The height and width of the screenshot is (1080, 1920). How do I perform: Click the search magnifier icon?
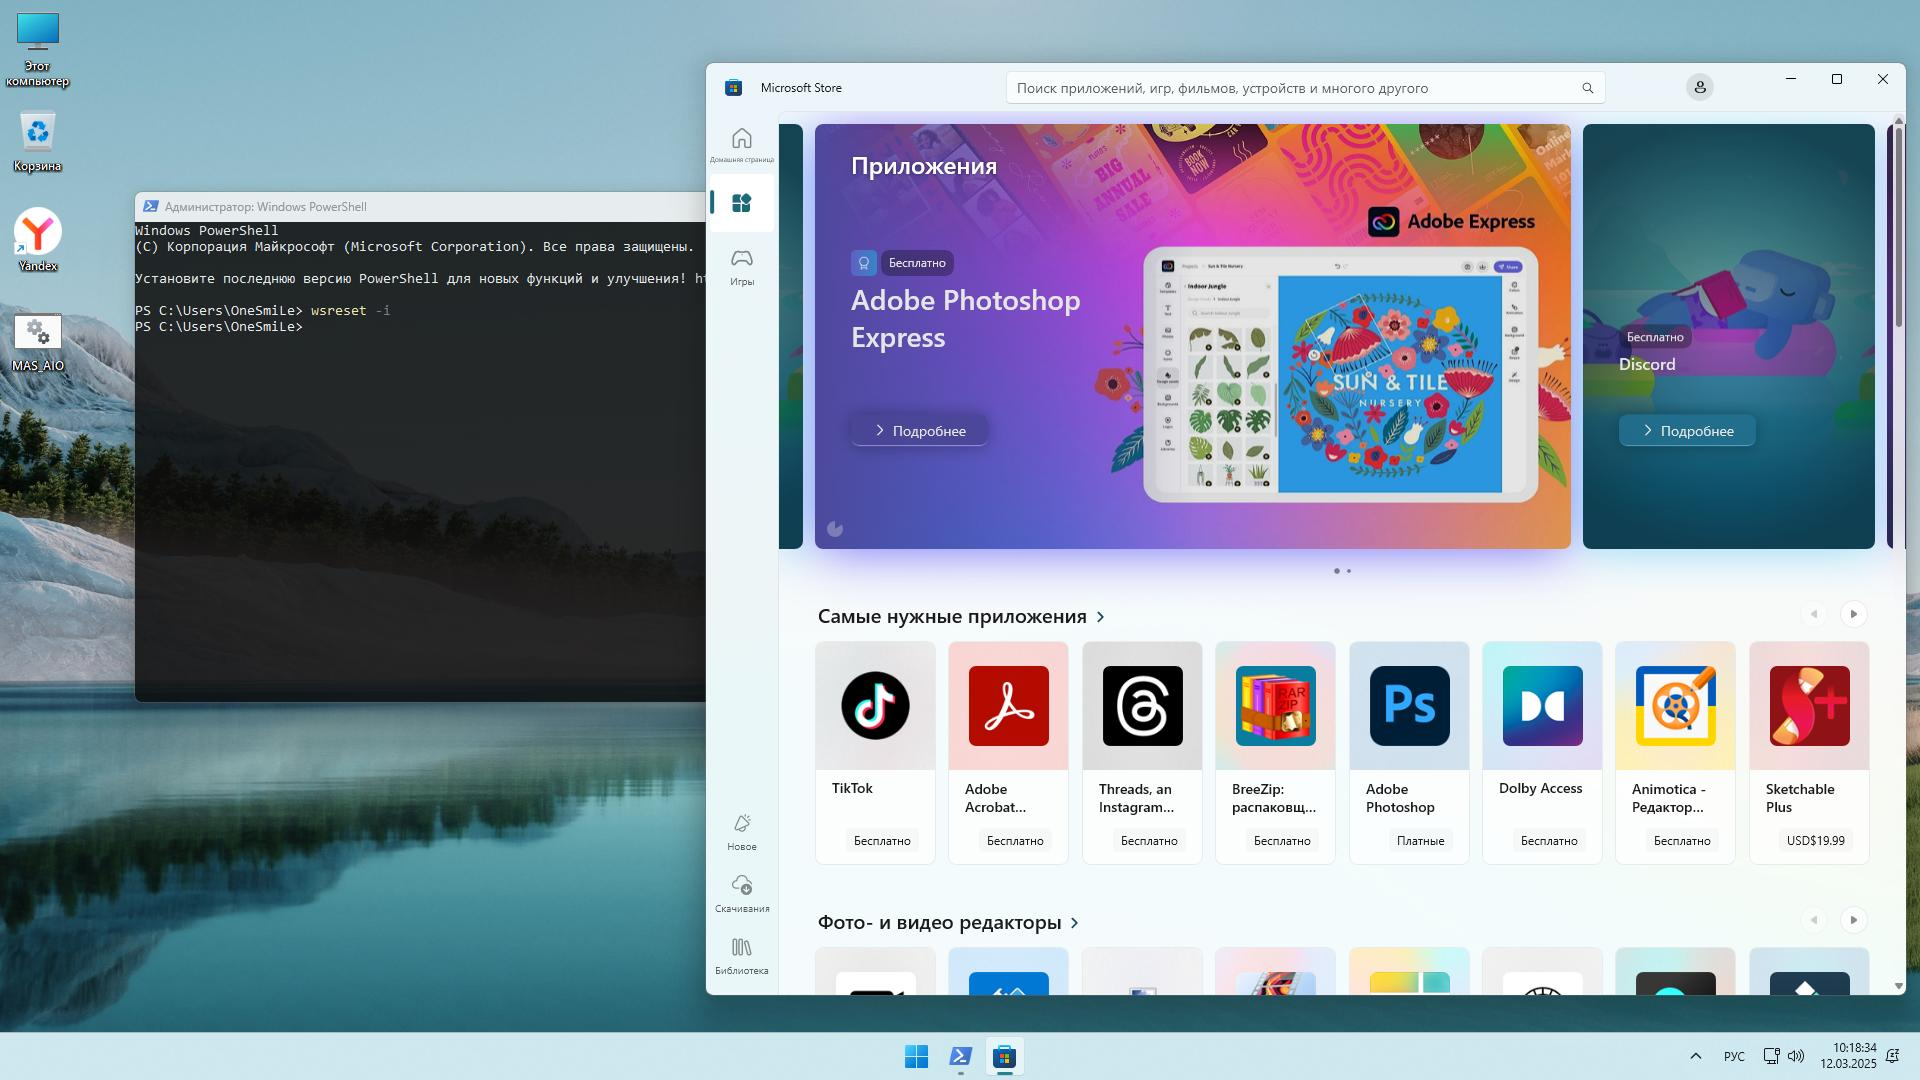click(x=1587, y=88)
